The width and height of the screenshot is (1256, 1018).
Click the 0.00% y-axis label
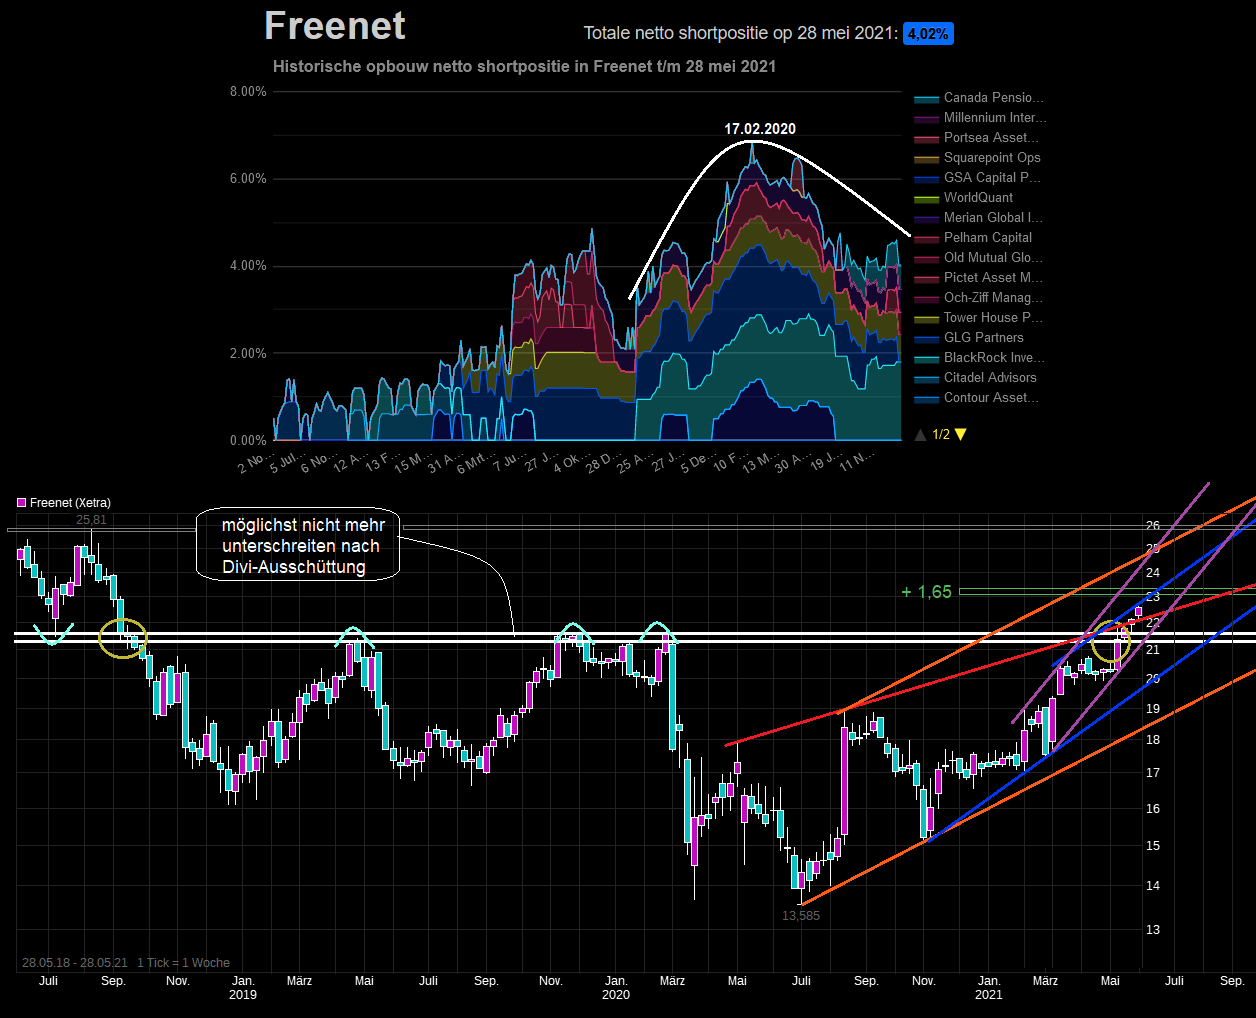[x=248, y=440]
